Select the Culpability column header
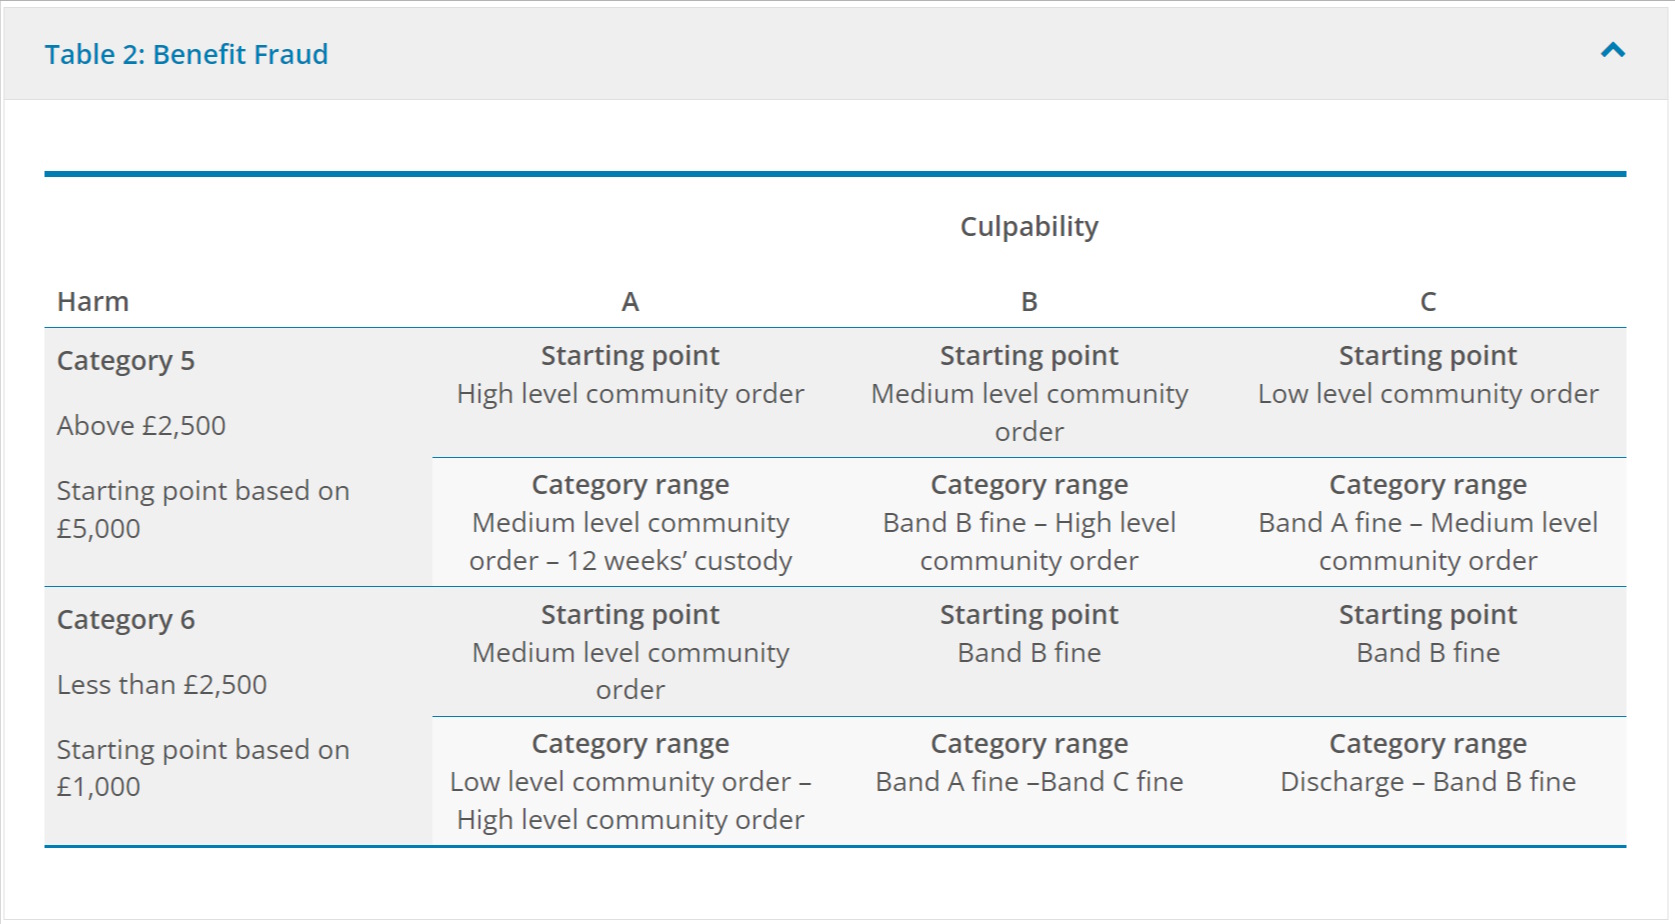The width and height of the screenshot is (1675, 924). pos(1028,226)
